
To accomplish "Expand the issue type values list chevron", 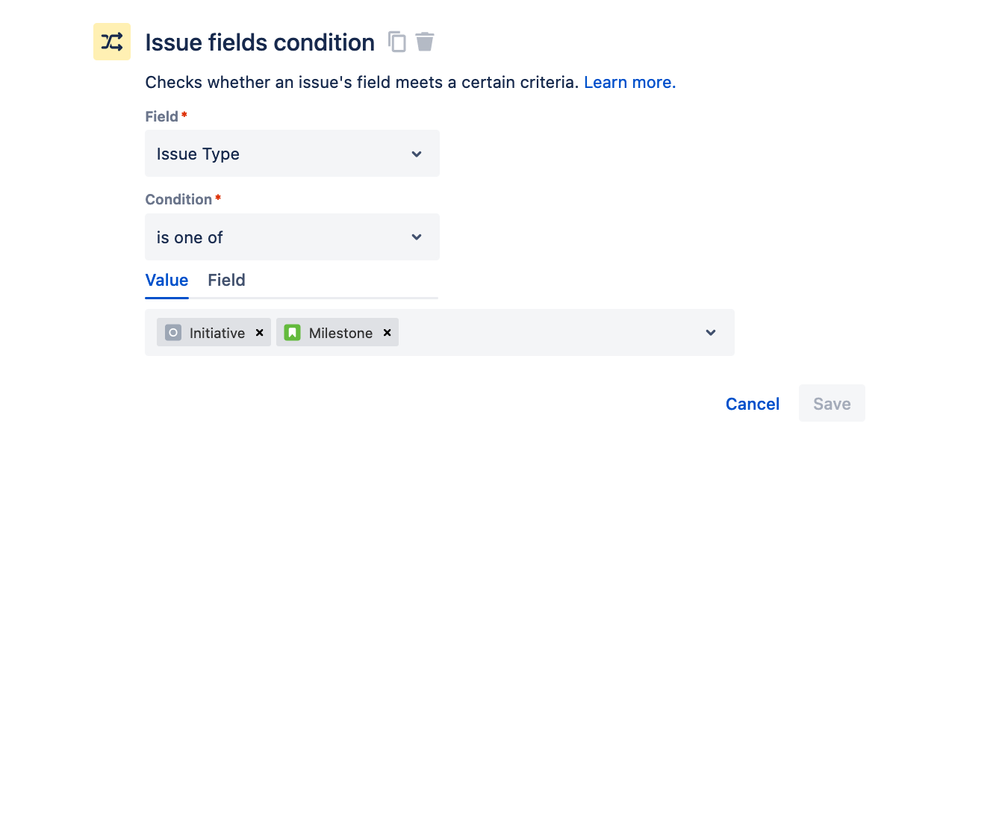I will point(710,333).
